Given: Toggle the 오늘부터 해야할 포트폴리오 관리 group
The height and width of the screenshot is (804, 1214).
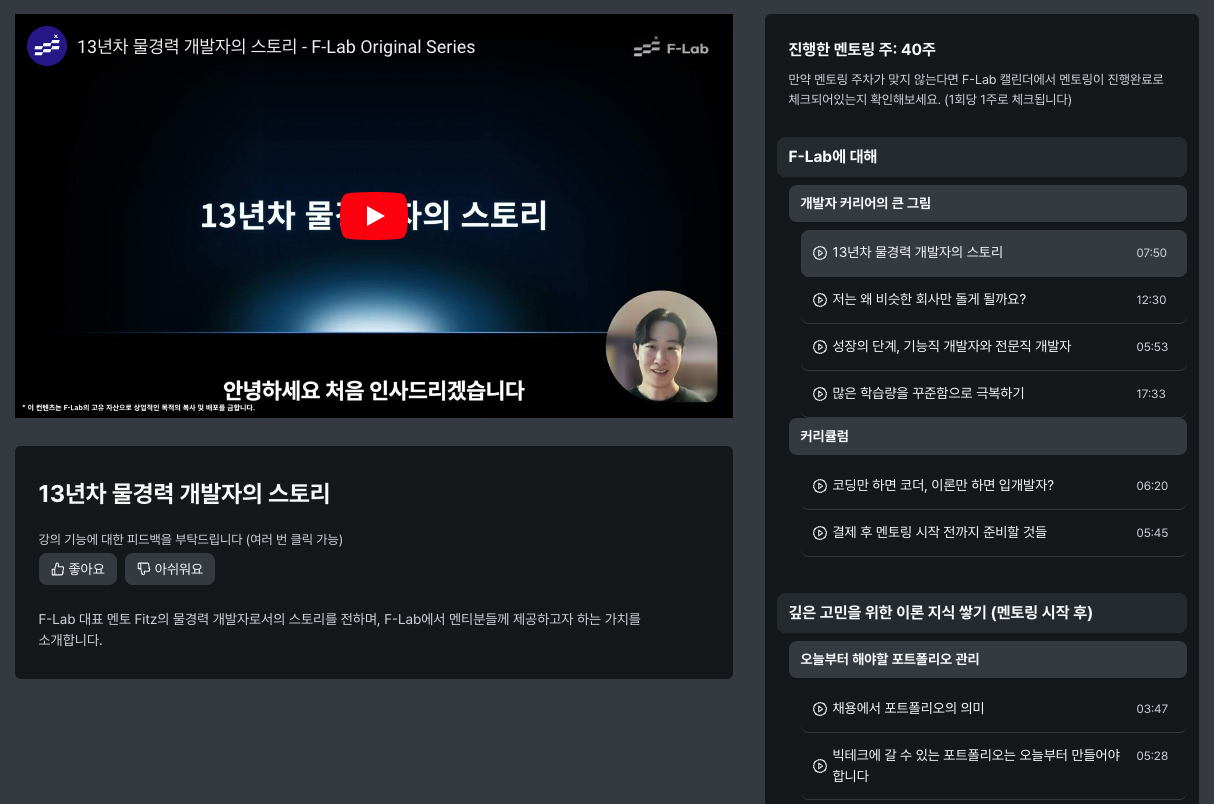Looking at the screenshot, I should (987, 660).
